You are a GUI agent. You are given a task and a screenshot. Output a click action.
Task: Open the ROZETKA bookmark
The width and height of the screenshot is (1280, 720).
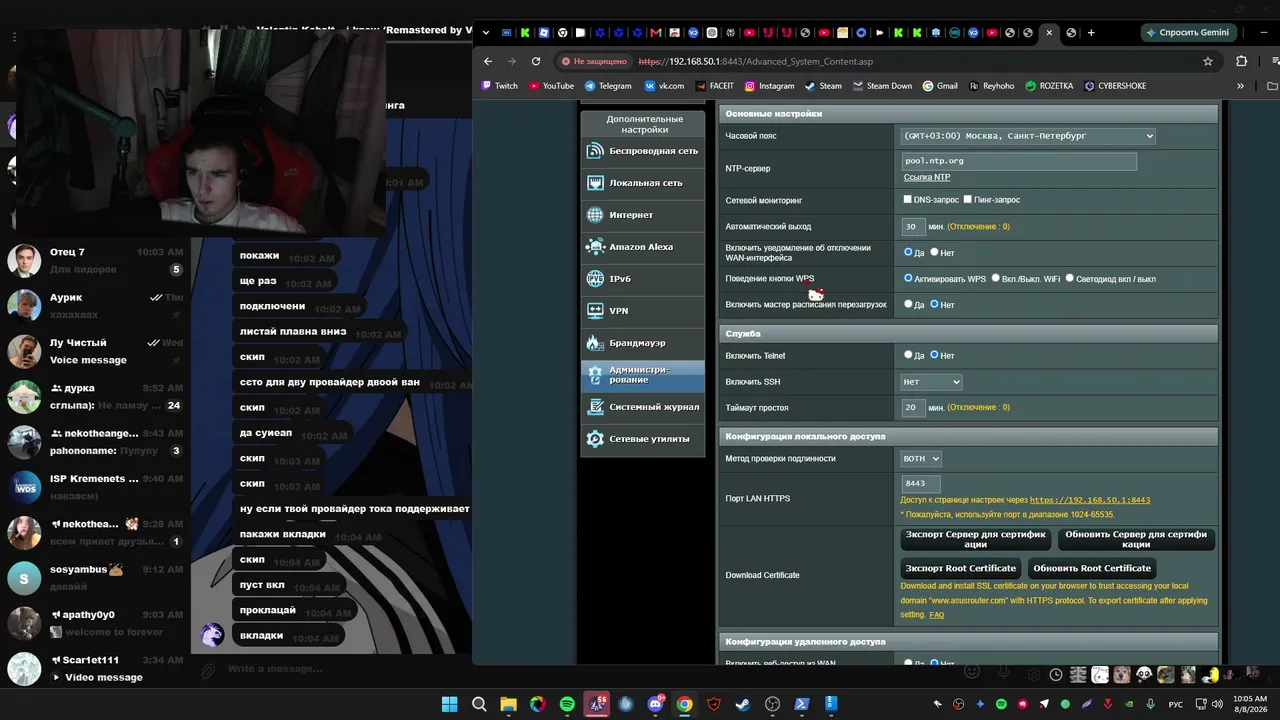[x=1049, y=86]
